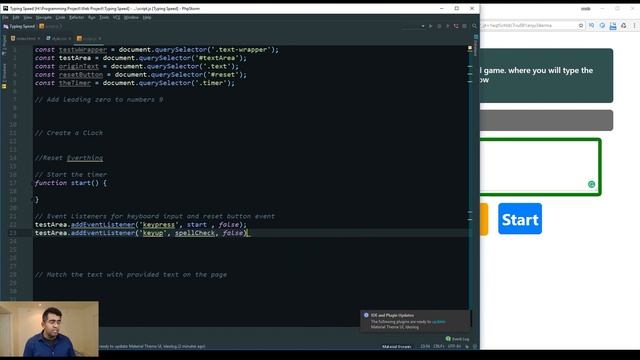
Task: Click the blue circular extension icon in browser
Action: tap(602, 25)
